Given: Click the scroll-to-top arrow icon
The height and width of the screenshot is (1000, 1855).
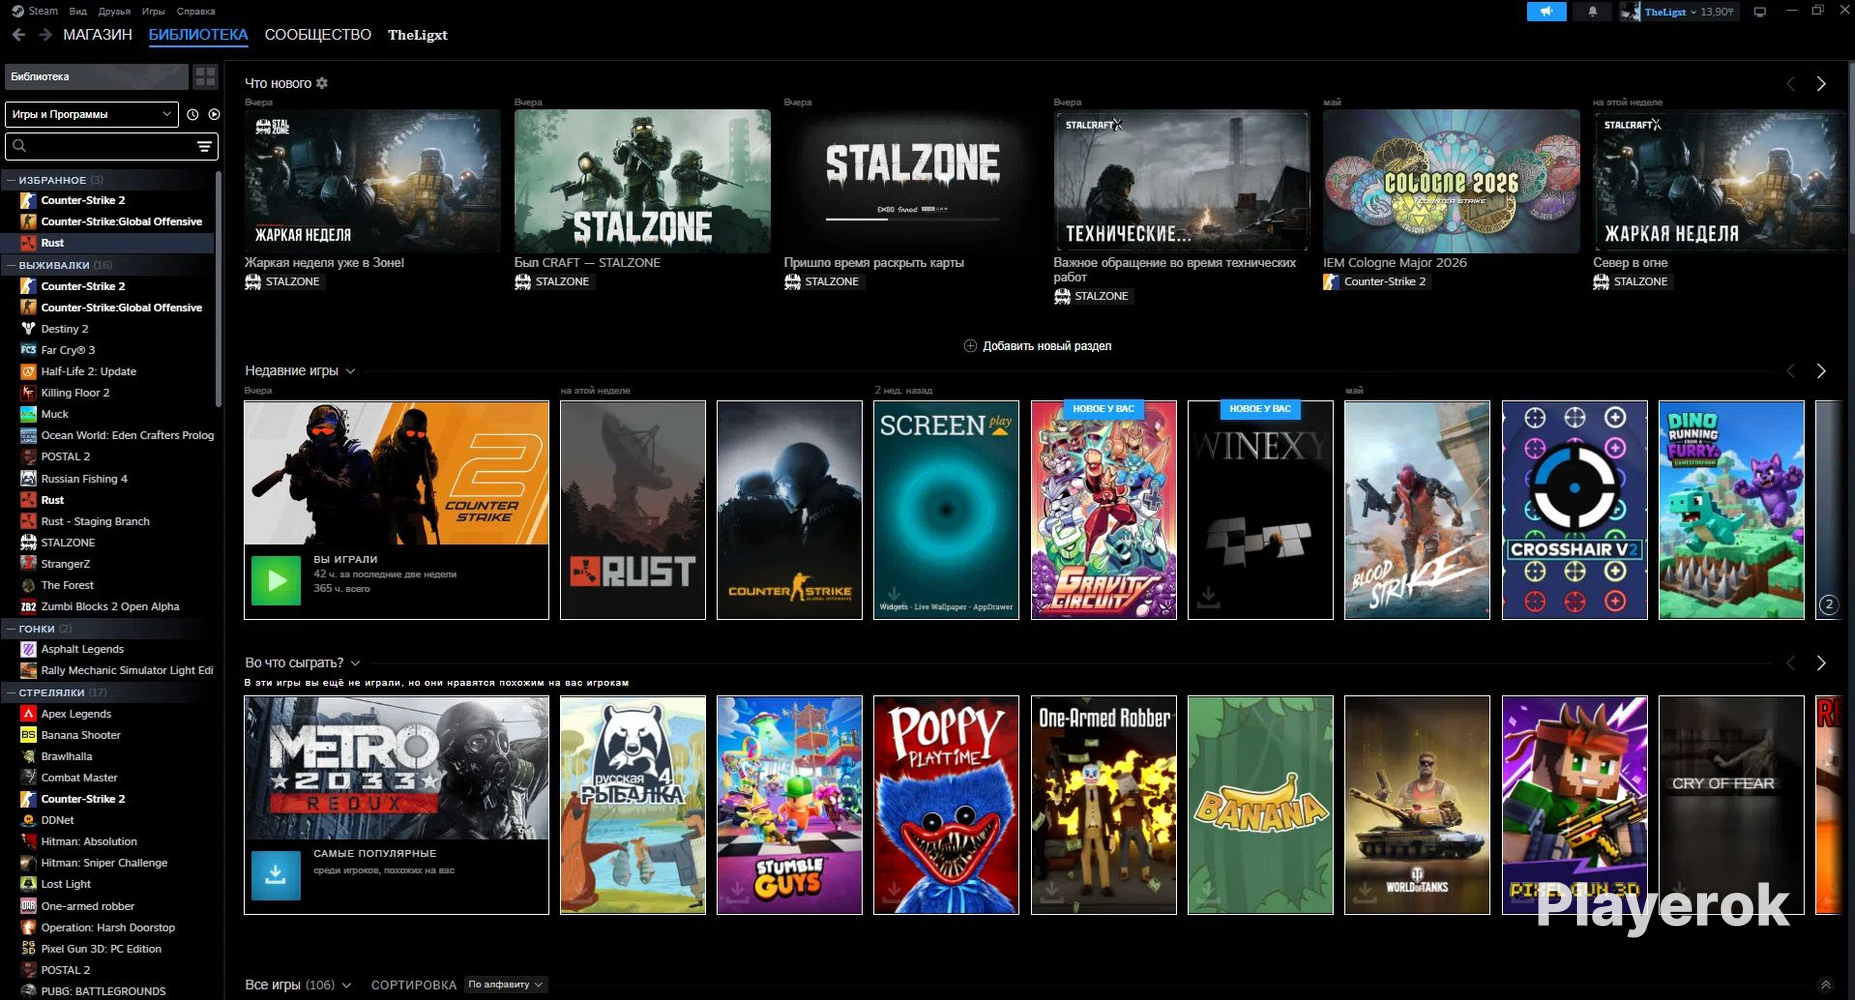Looking at the screenshot, I should (1825, 985).
